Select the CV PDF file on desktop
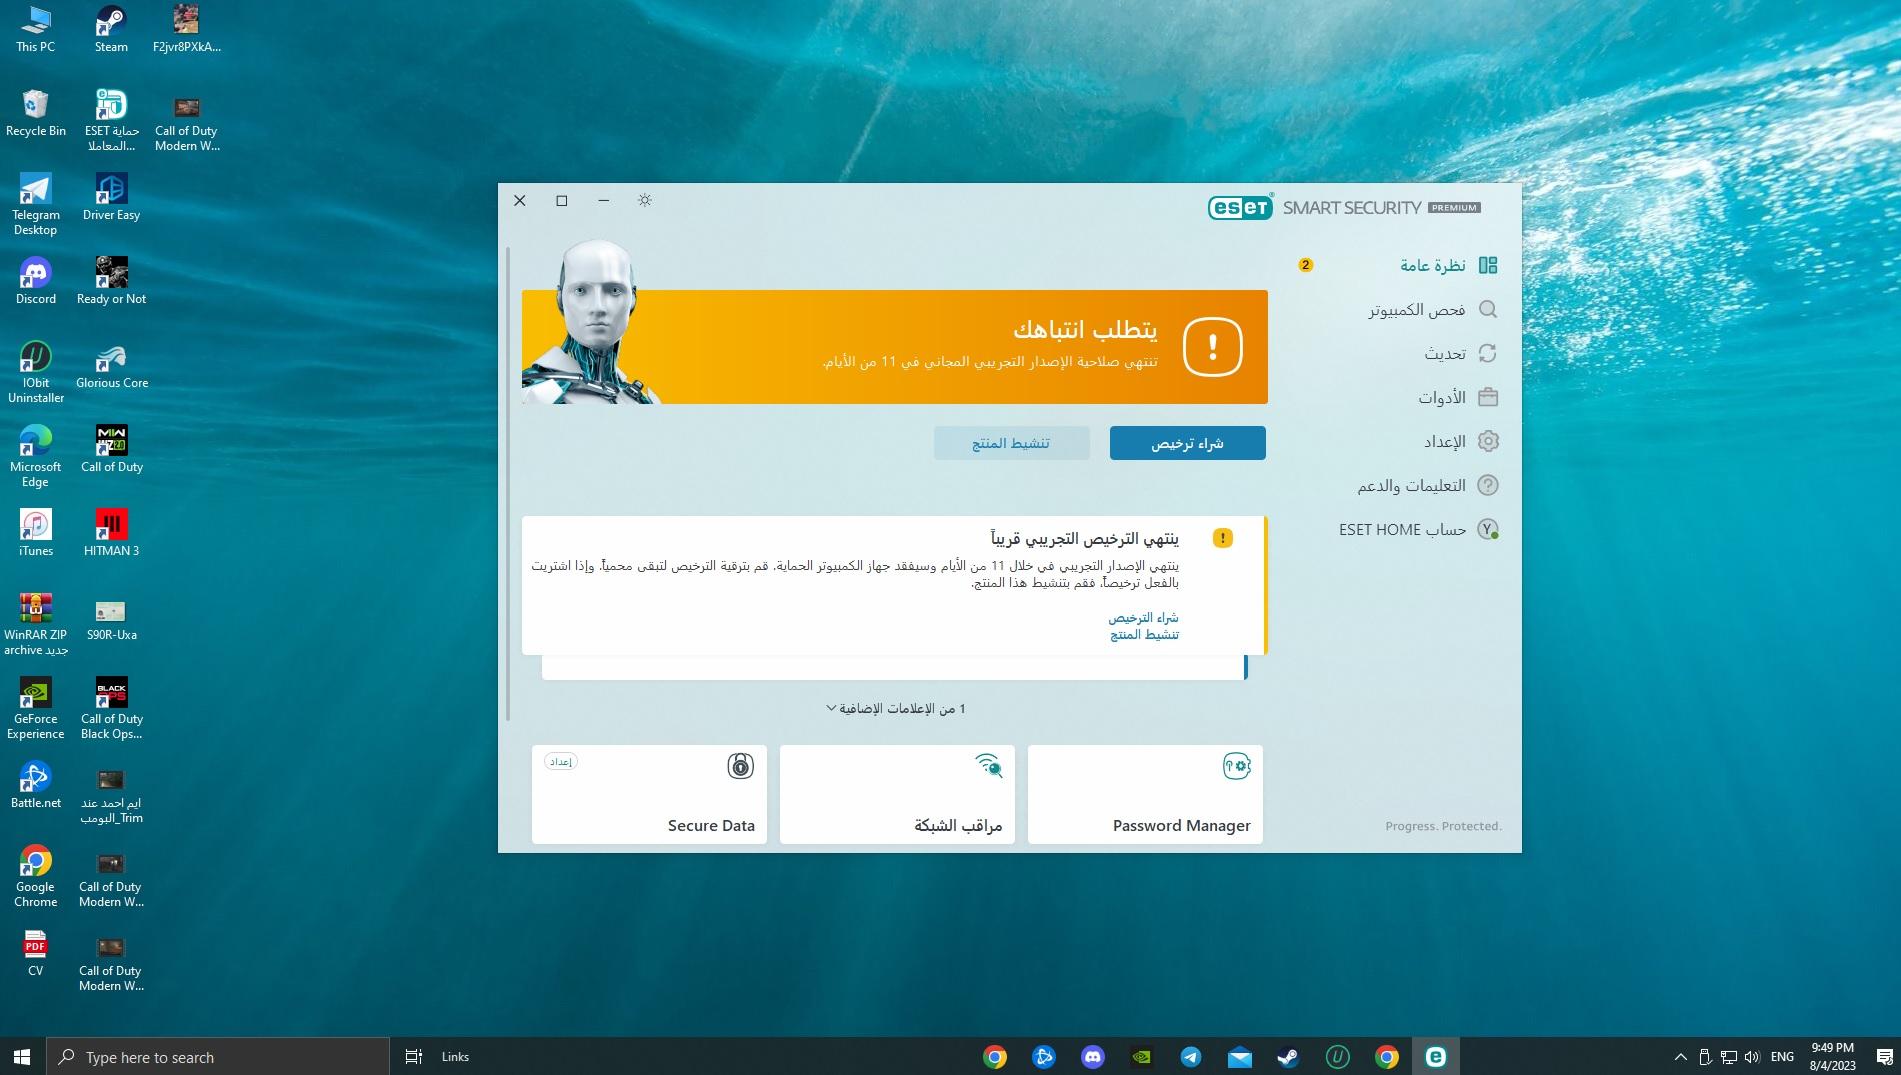Image resolution: width=1901 pixels, height=1075 pixels. pyautogui.click(x=35, y=953)
